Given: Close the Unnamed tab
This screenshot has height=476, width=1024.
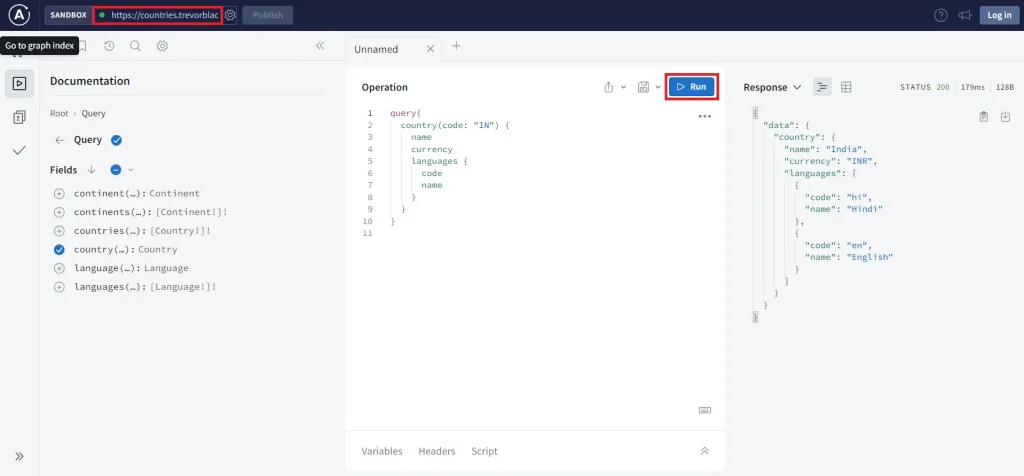Looking at the screenshot, I should [x=430, y=49].
